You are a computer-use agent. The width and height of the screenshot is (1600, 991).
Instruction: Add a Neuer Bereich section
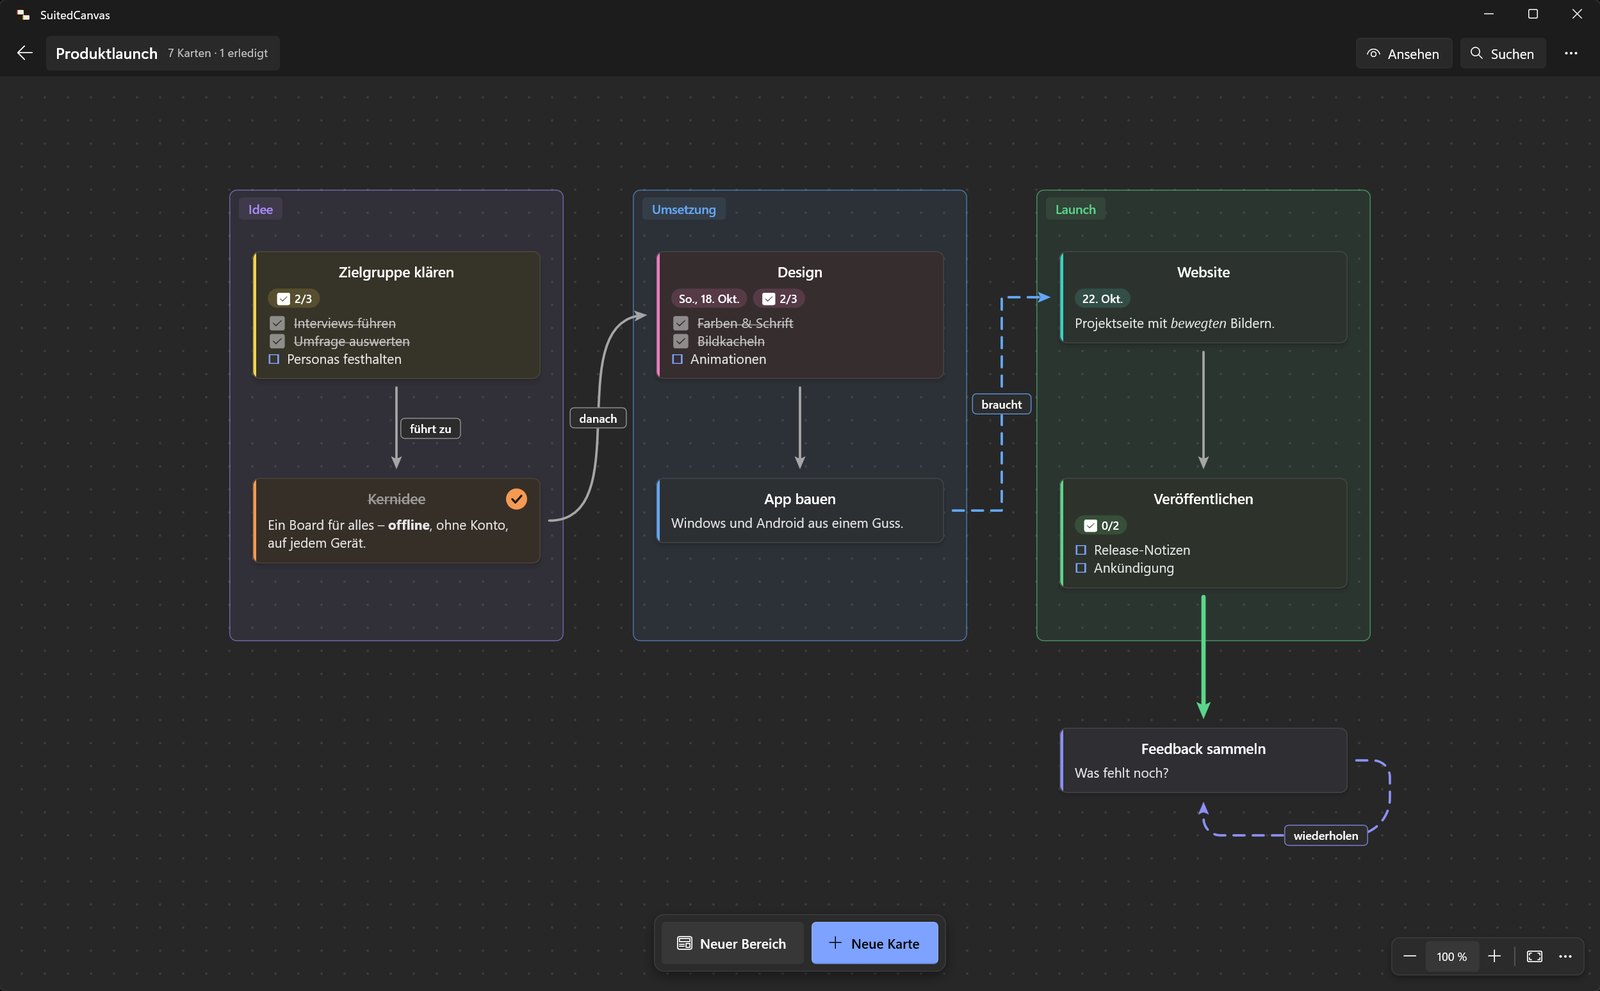732,943
